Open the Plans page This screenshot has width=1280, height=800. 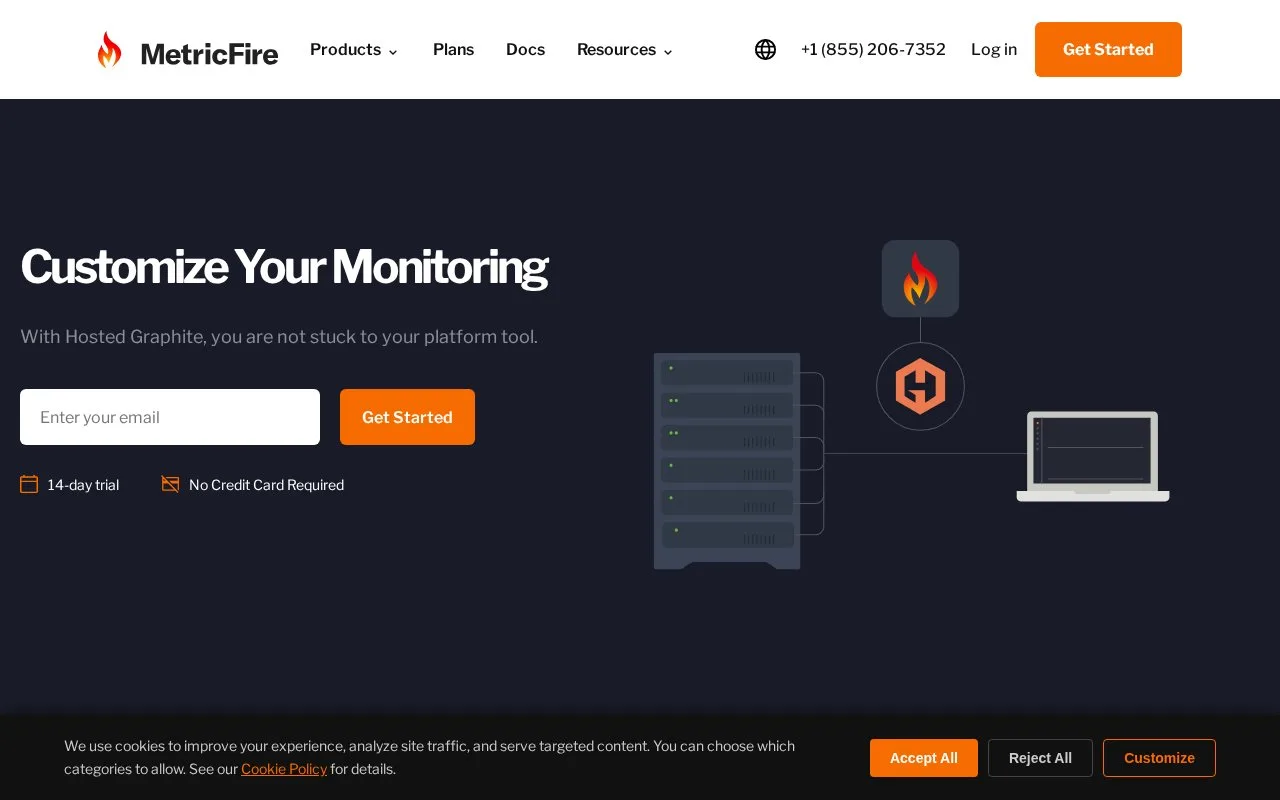(453, 49)
